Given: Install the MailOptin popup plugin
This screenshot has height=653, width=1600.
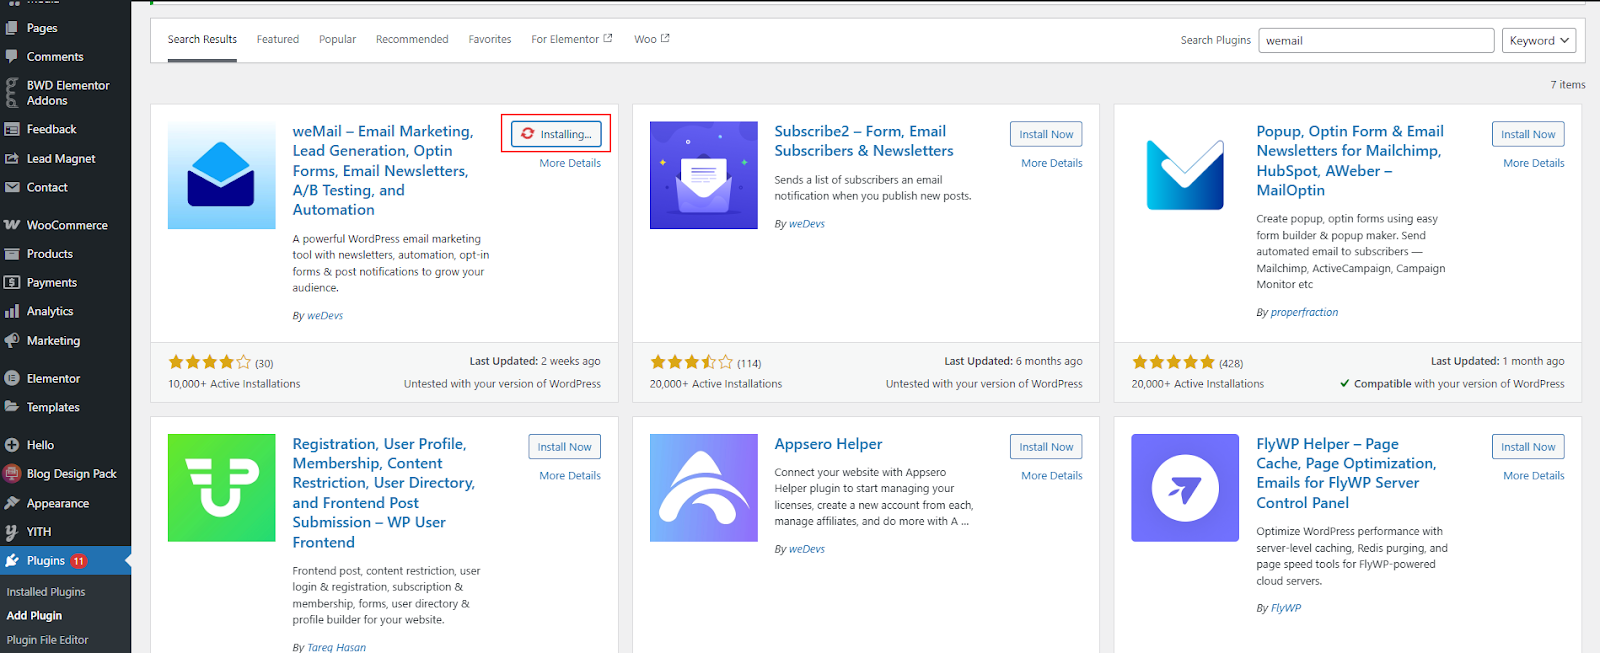Looking at the screenshot, I should coord(1528,134).
